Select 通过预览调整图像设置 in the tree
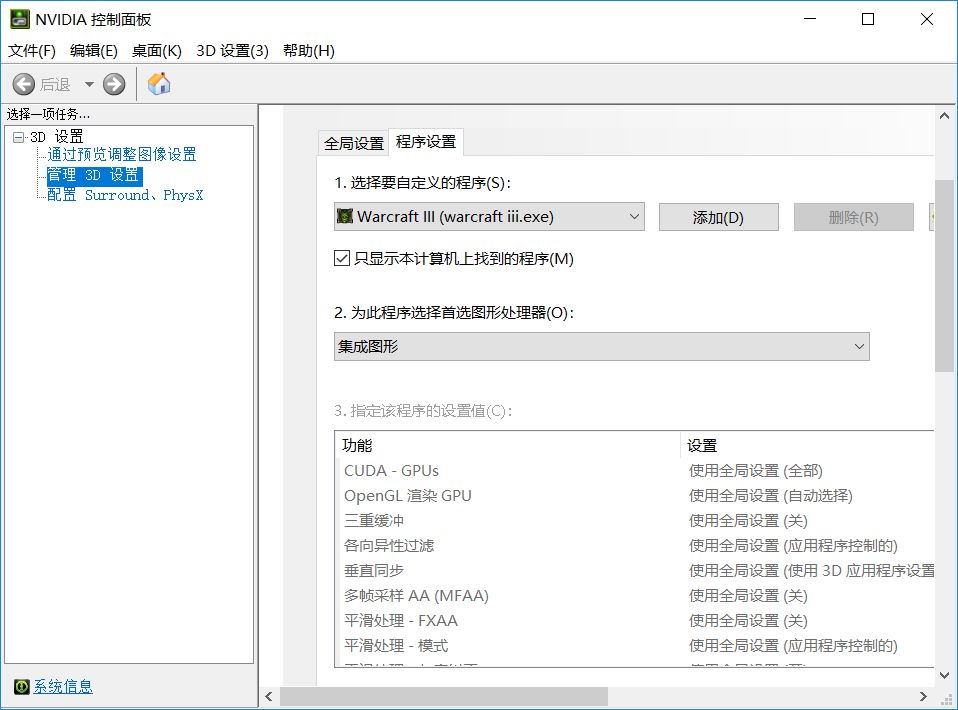 click(122, 154)
